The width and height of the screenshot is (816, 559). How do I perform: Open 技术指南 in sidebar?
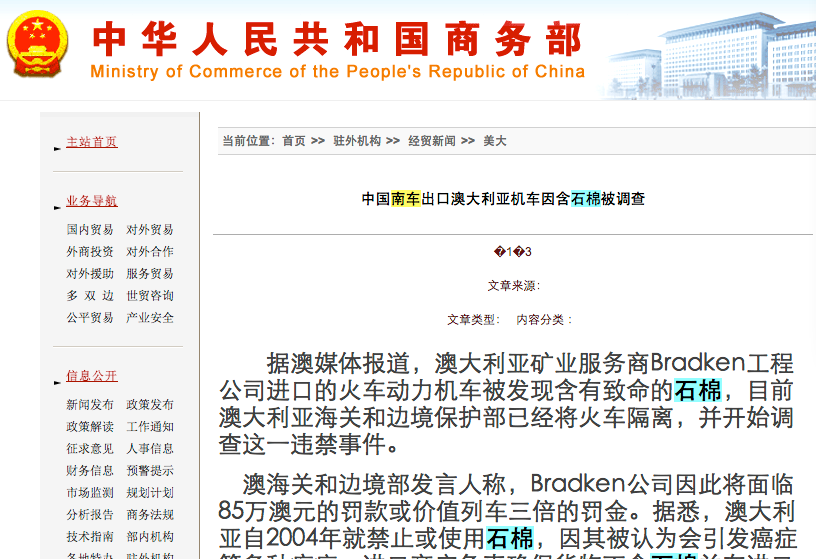click(90, 536)
